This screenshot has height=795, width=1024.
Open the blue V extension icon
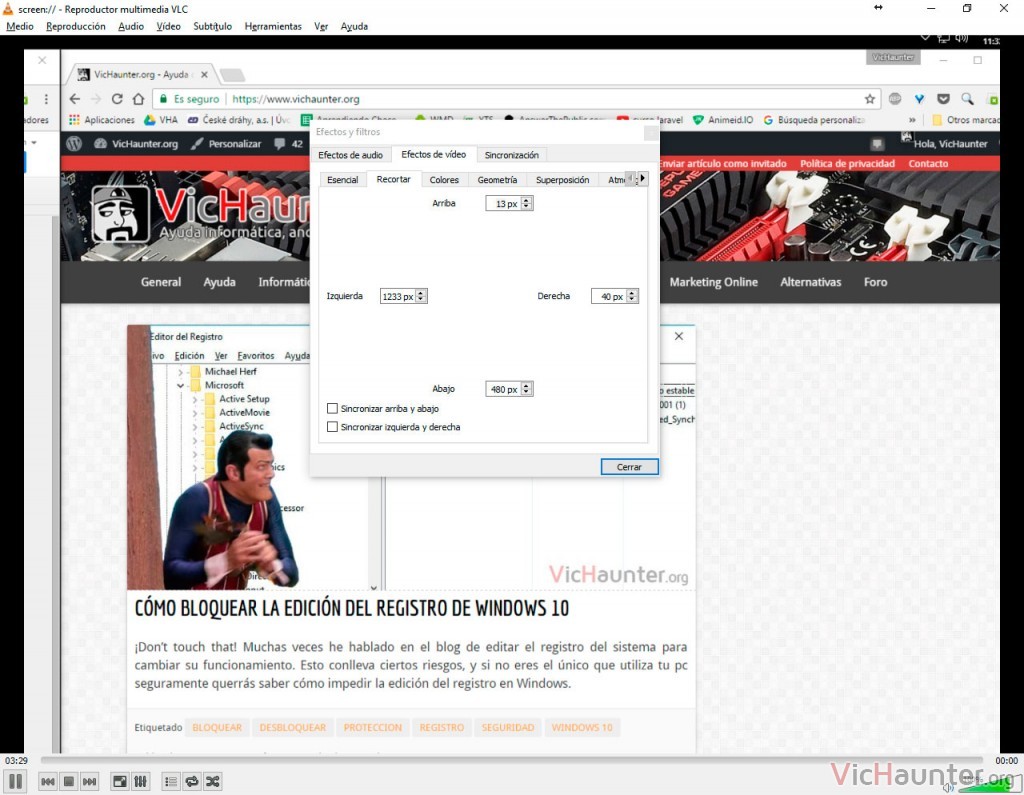pyautogui.click(x=919, y=99)
